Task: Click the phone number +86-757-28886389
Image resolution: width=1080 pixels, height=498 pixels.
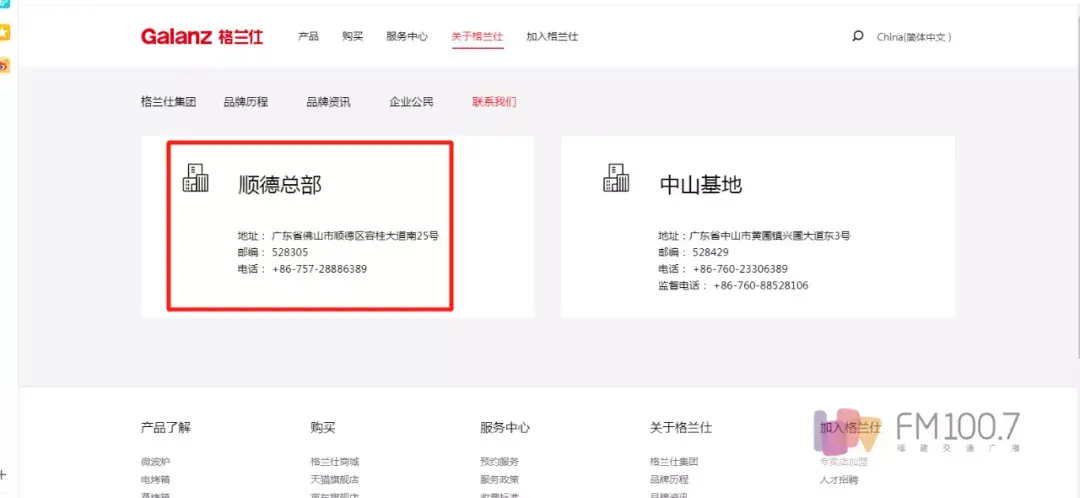Action: point(320,269)
